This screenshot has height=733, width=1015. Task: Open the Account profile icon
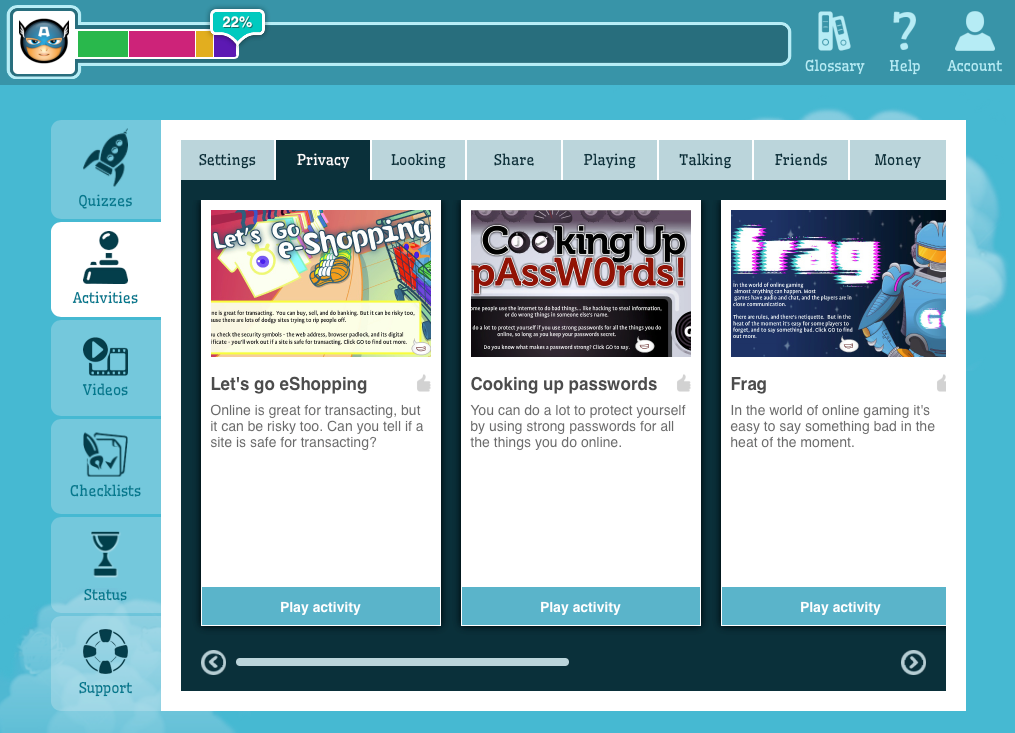(974, 33)
